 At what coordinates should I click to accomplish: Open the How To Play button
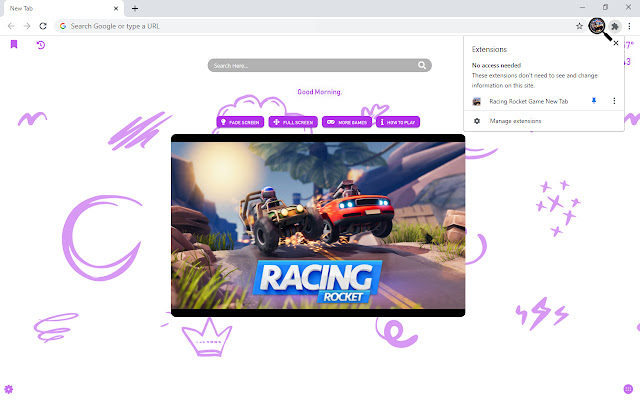click(398, 122)
